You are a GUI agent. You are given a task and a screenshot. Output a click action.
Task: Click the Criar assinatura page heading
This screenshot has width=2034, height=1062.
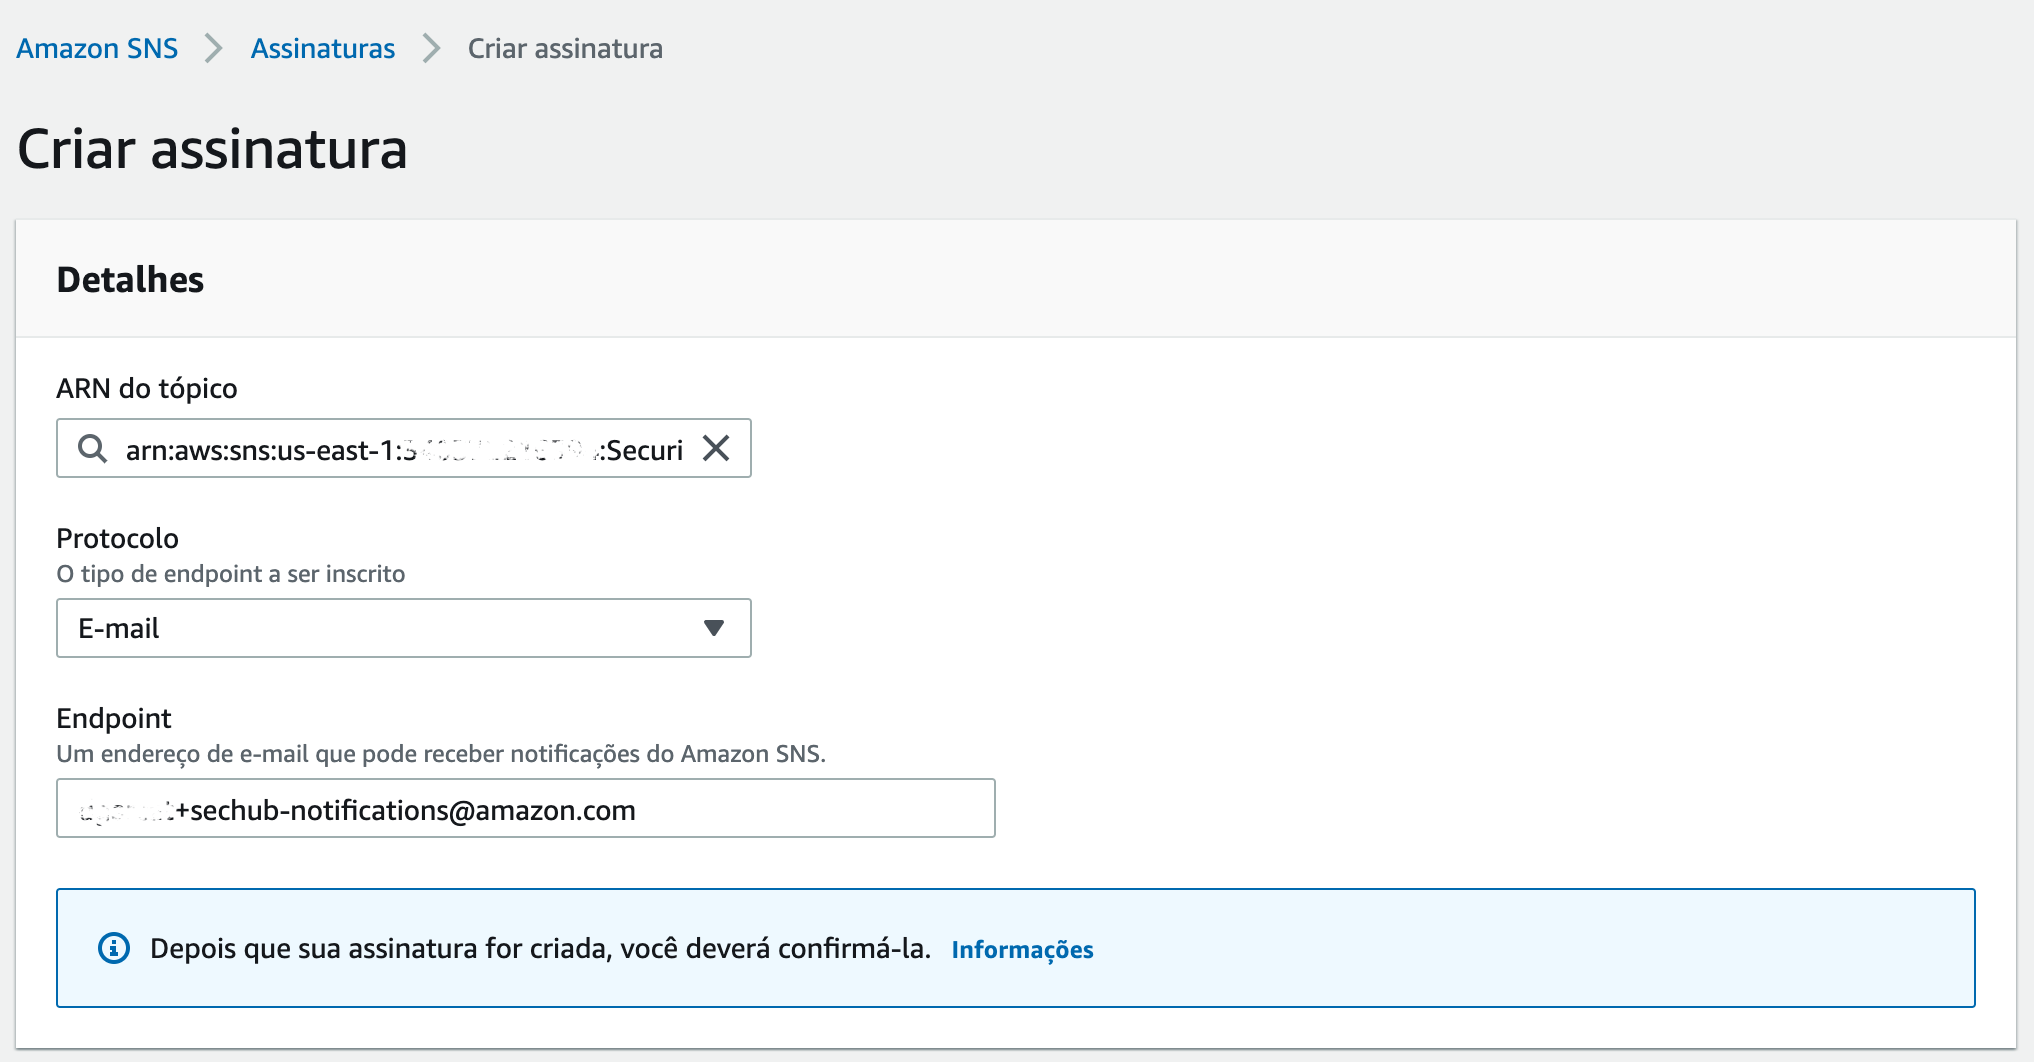coord(212,150)
